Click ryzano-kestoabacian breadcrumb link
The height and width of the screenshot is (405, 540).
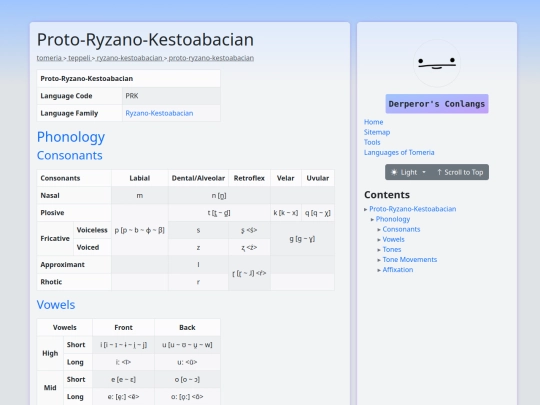[x=129, y=58]
